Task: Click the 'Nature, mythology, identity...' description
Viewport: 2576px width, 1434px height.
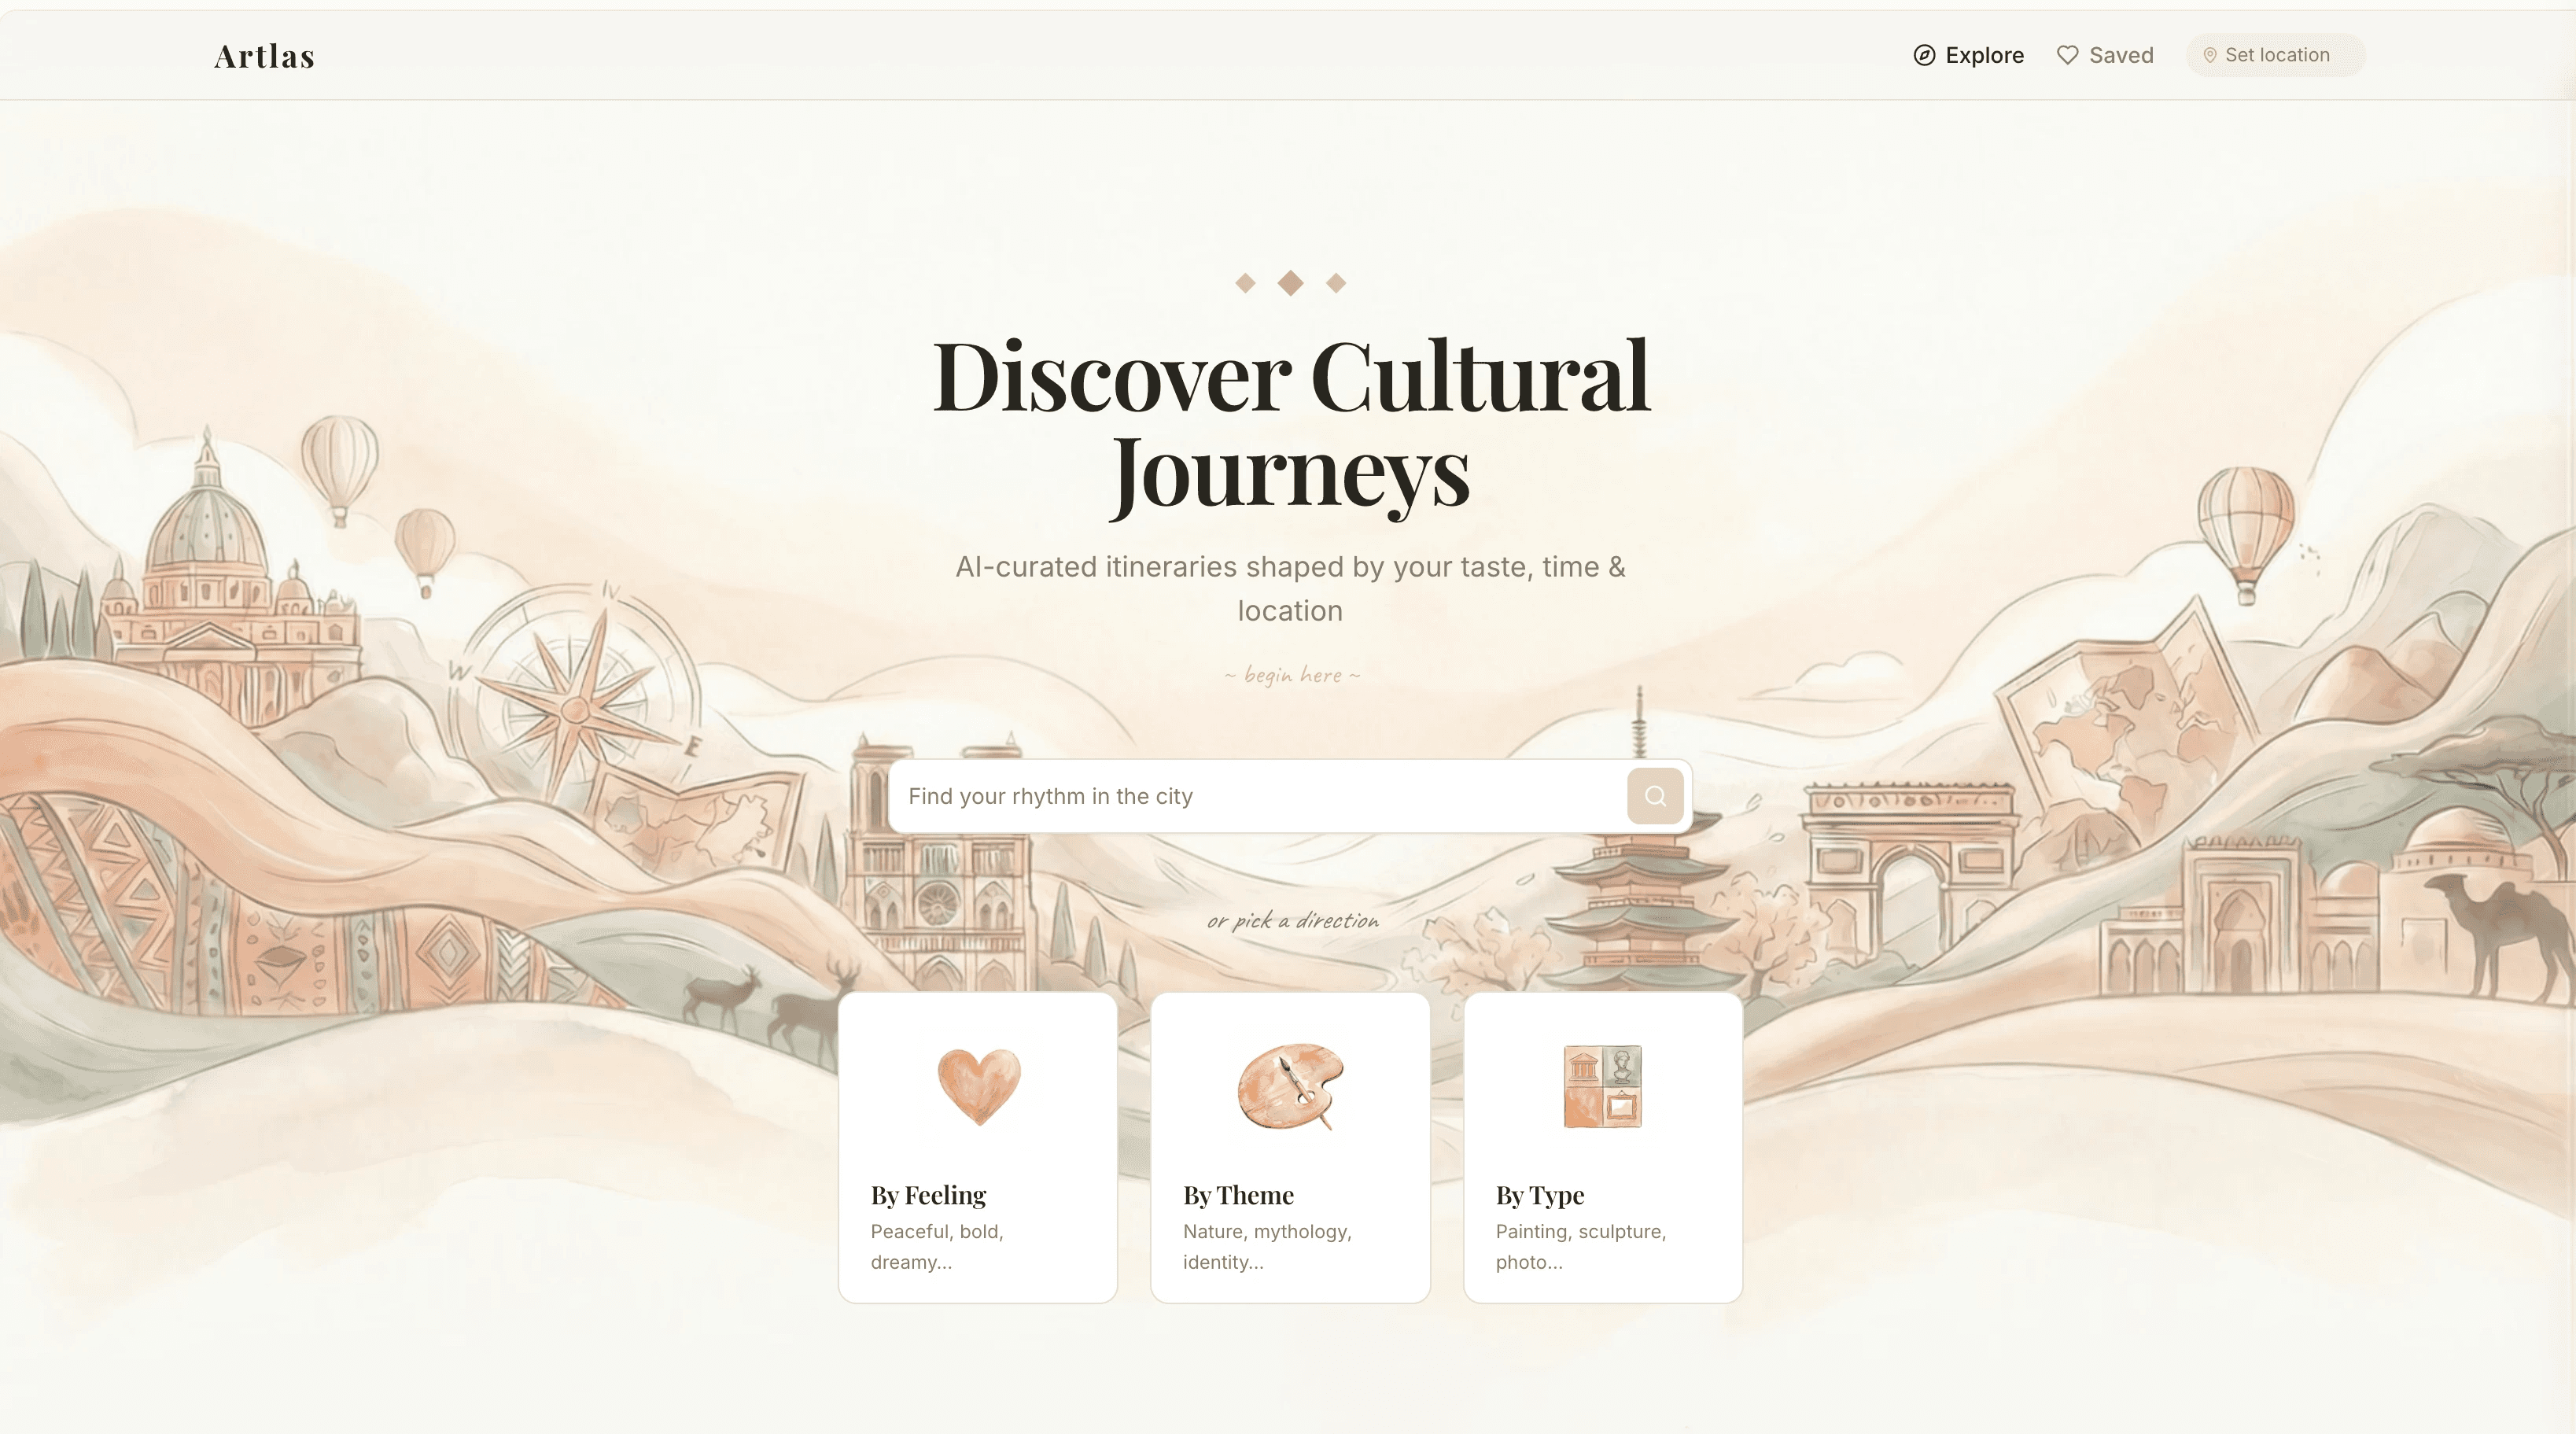Action: (1267, 1246)
